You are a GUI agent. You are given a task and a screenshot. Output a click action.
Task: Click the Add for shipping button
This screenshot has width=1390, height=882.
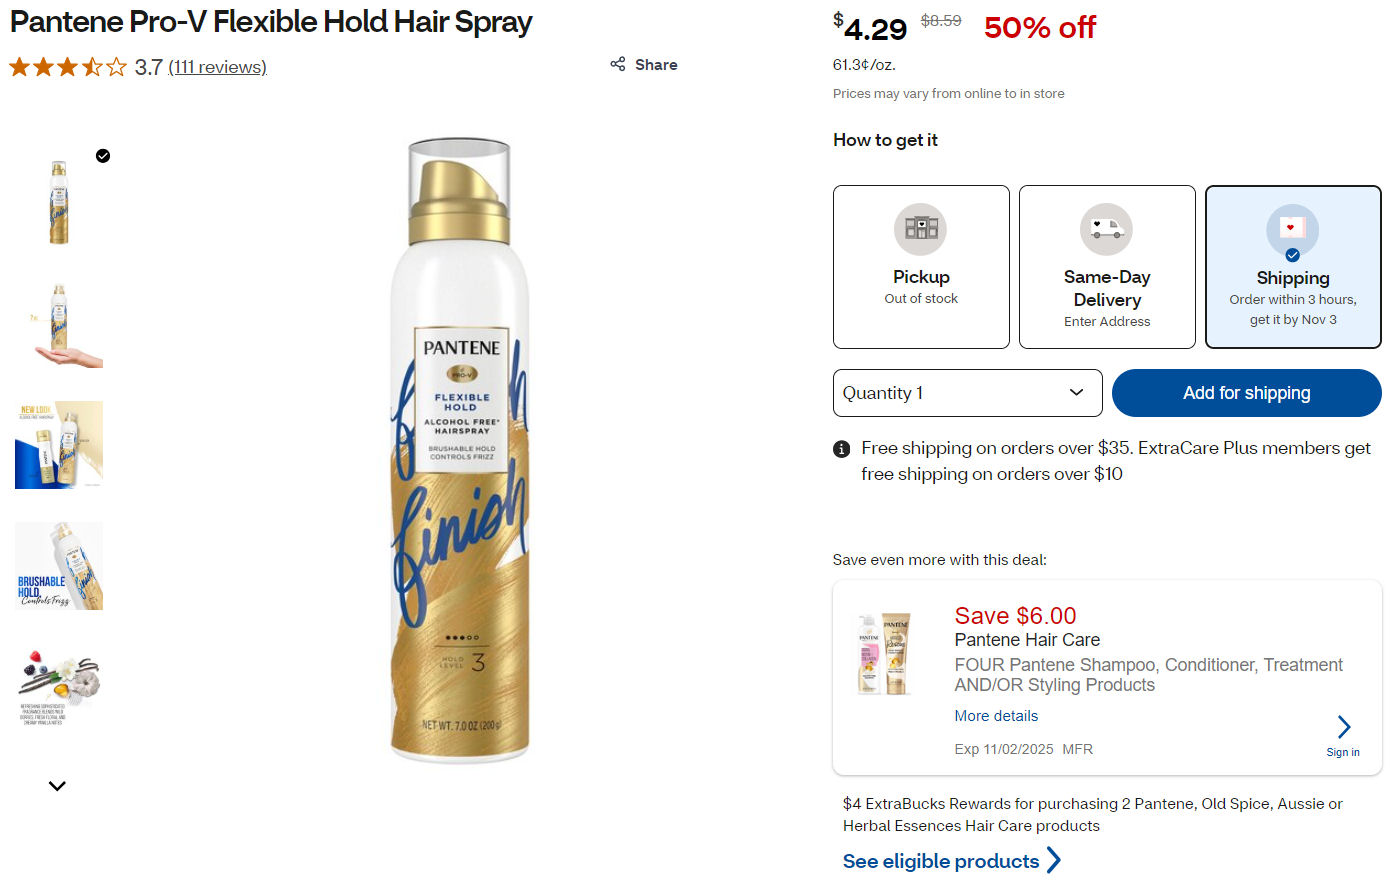pyautogui.click(x=1246, y=393)
